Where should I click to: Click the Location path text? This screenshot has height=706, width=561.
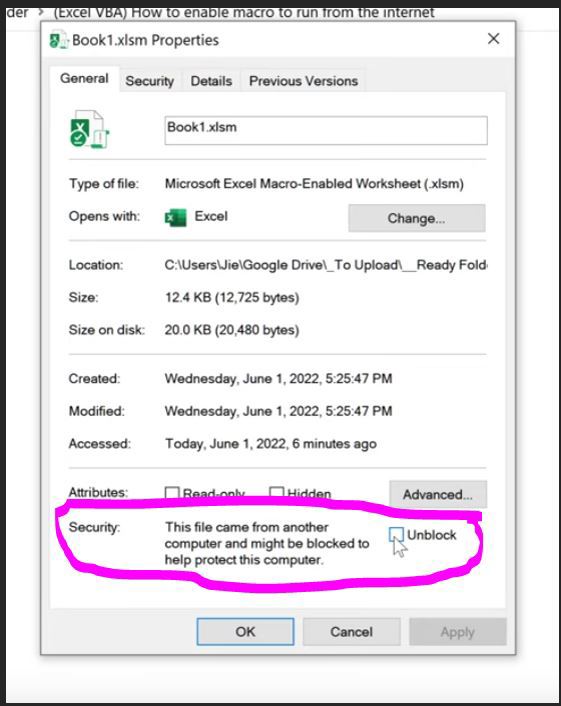[326, 265]
